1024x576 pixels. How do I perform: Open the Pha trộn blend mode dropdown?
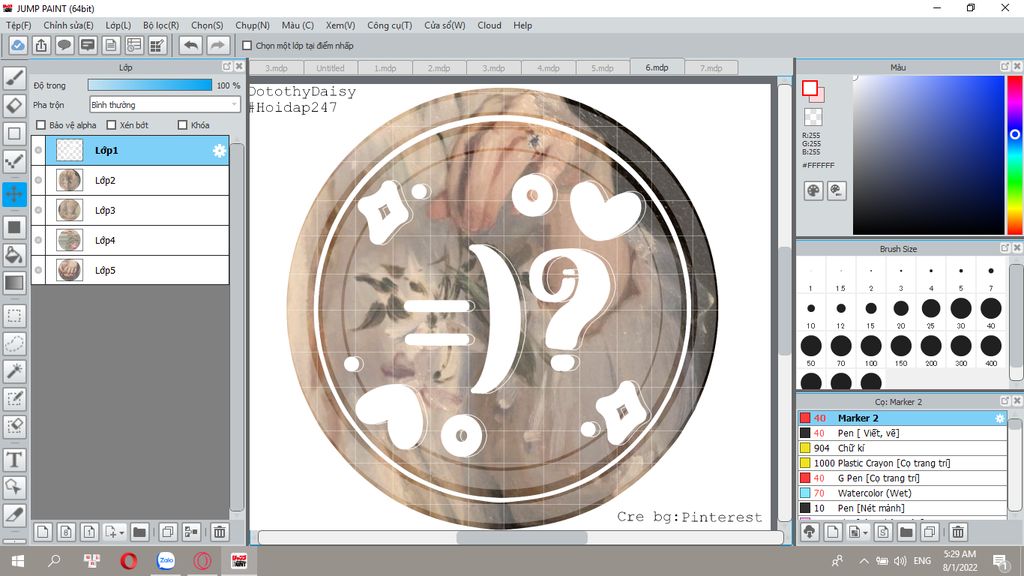click(x=165, y=104)
